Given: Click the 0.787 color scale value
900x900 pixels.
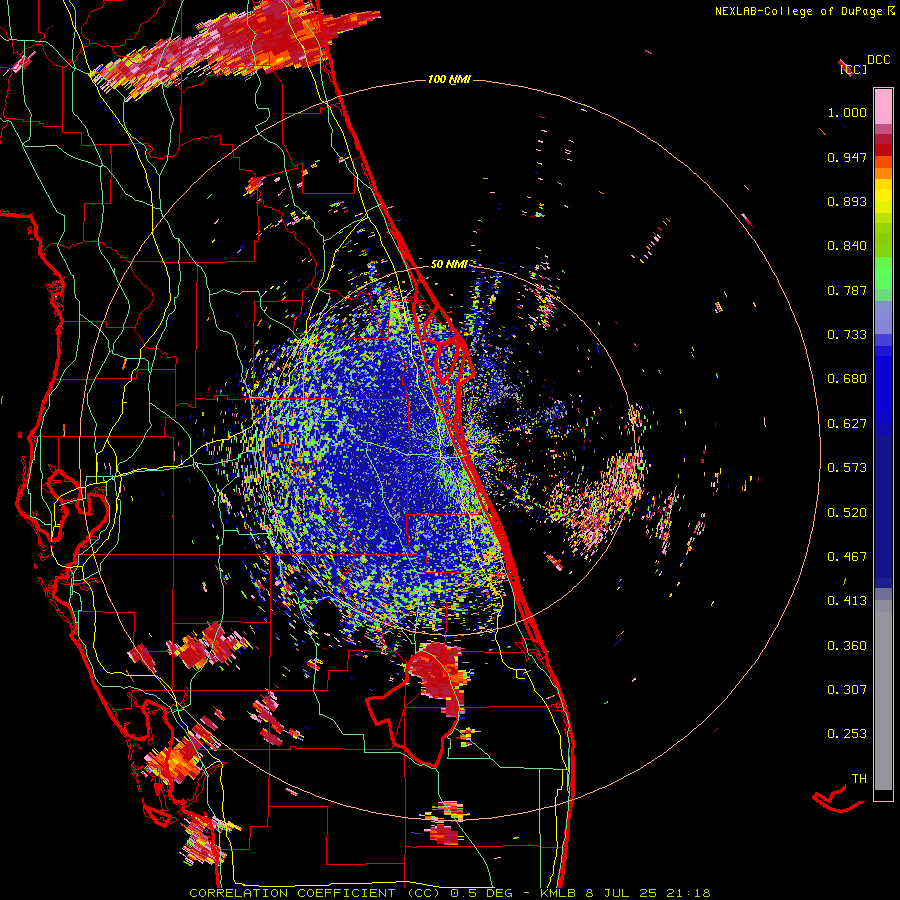Looking at the screenshot, I should 847,290.
